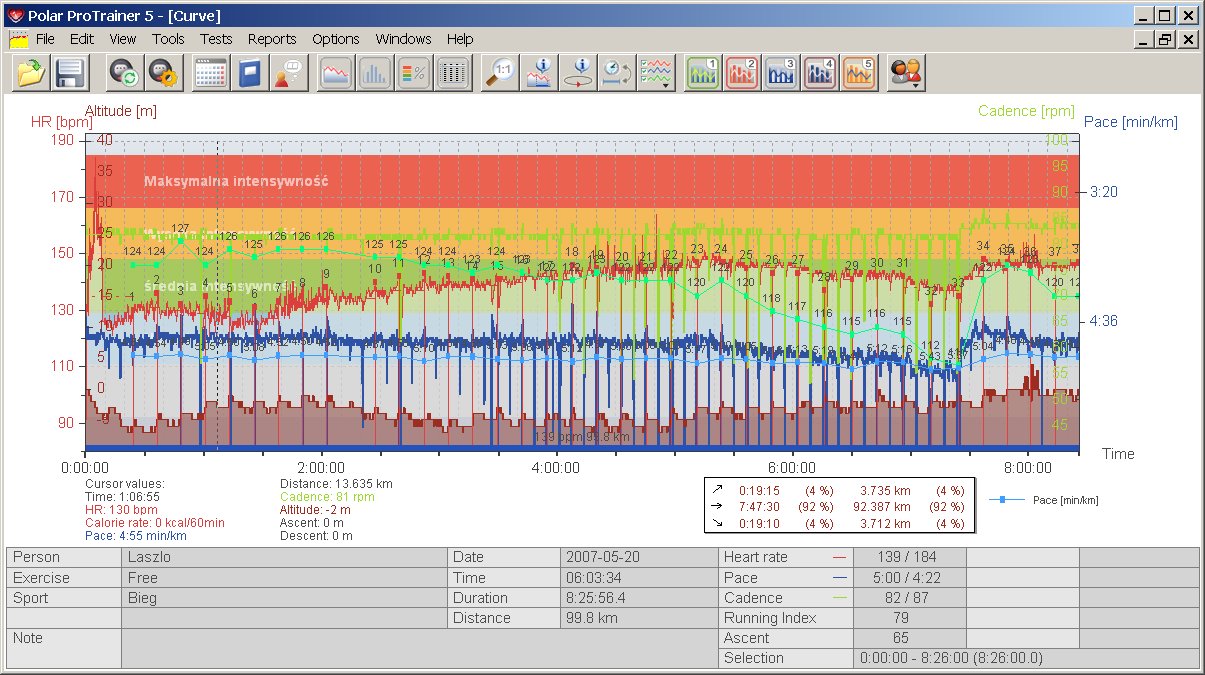The width and height of the screenshot is (1205, 675).
Task: Click the Maksymalna intensywność zone band
Action: point(582,181)
